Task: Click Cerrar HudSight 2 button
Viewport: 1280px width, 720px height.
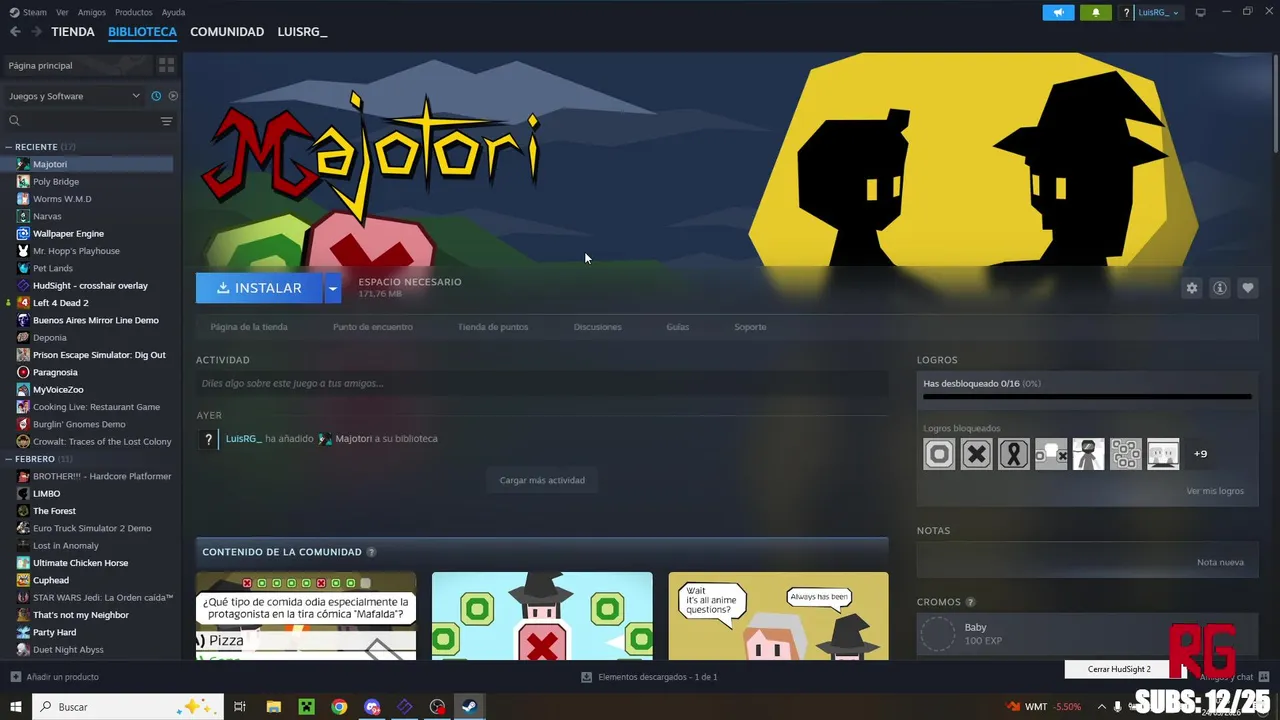Action: 1119,669
